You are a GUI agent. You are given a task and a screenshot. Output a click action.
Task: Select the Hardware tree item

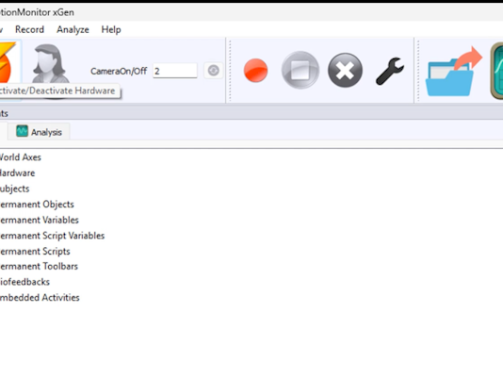pos(17,173)
